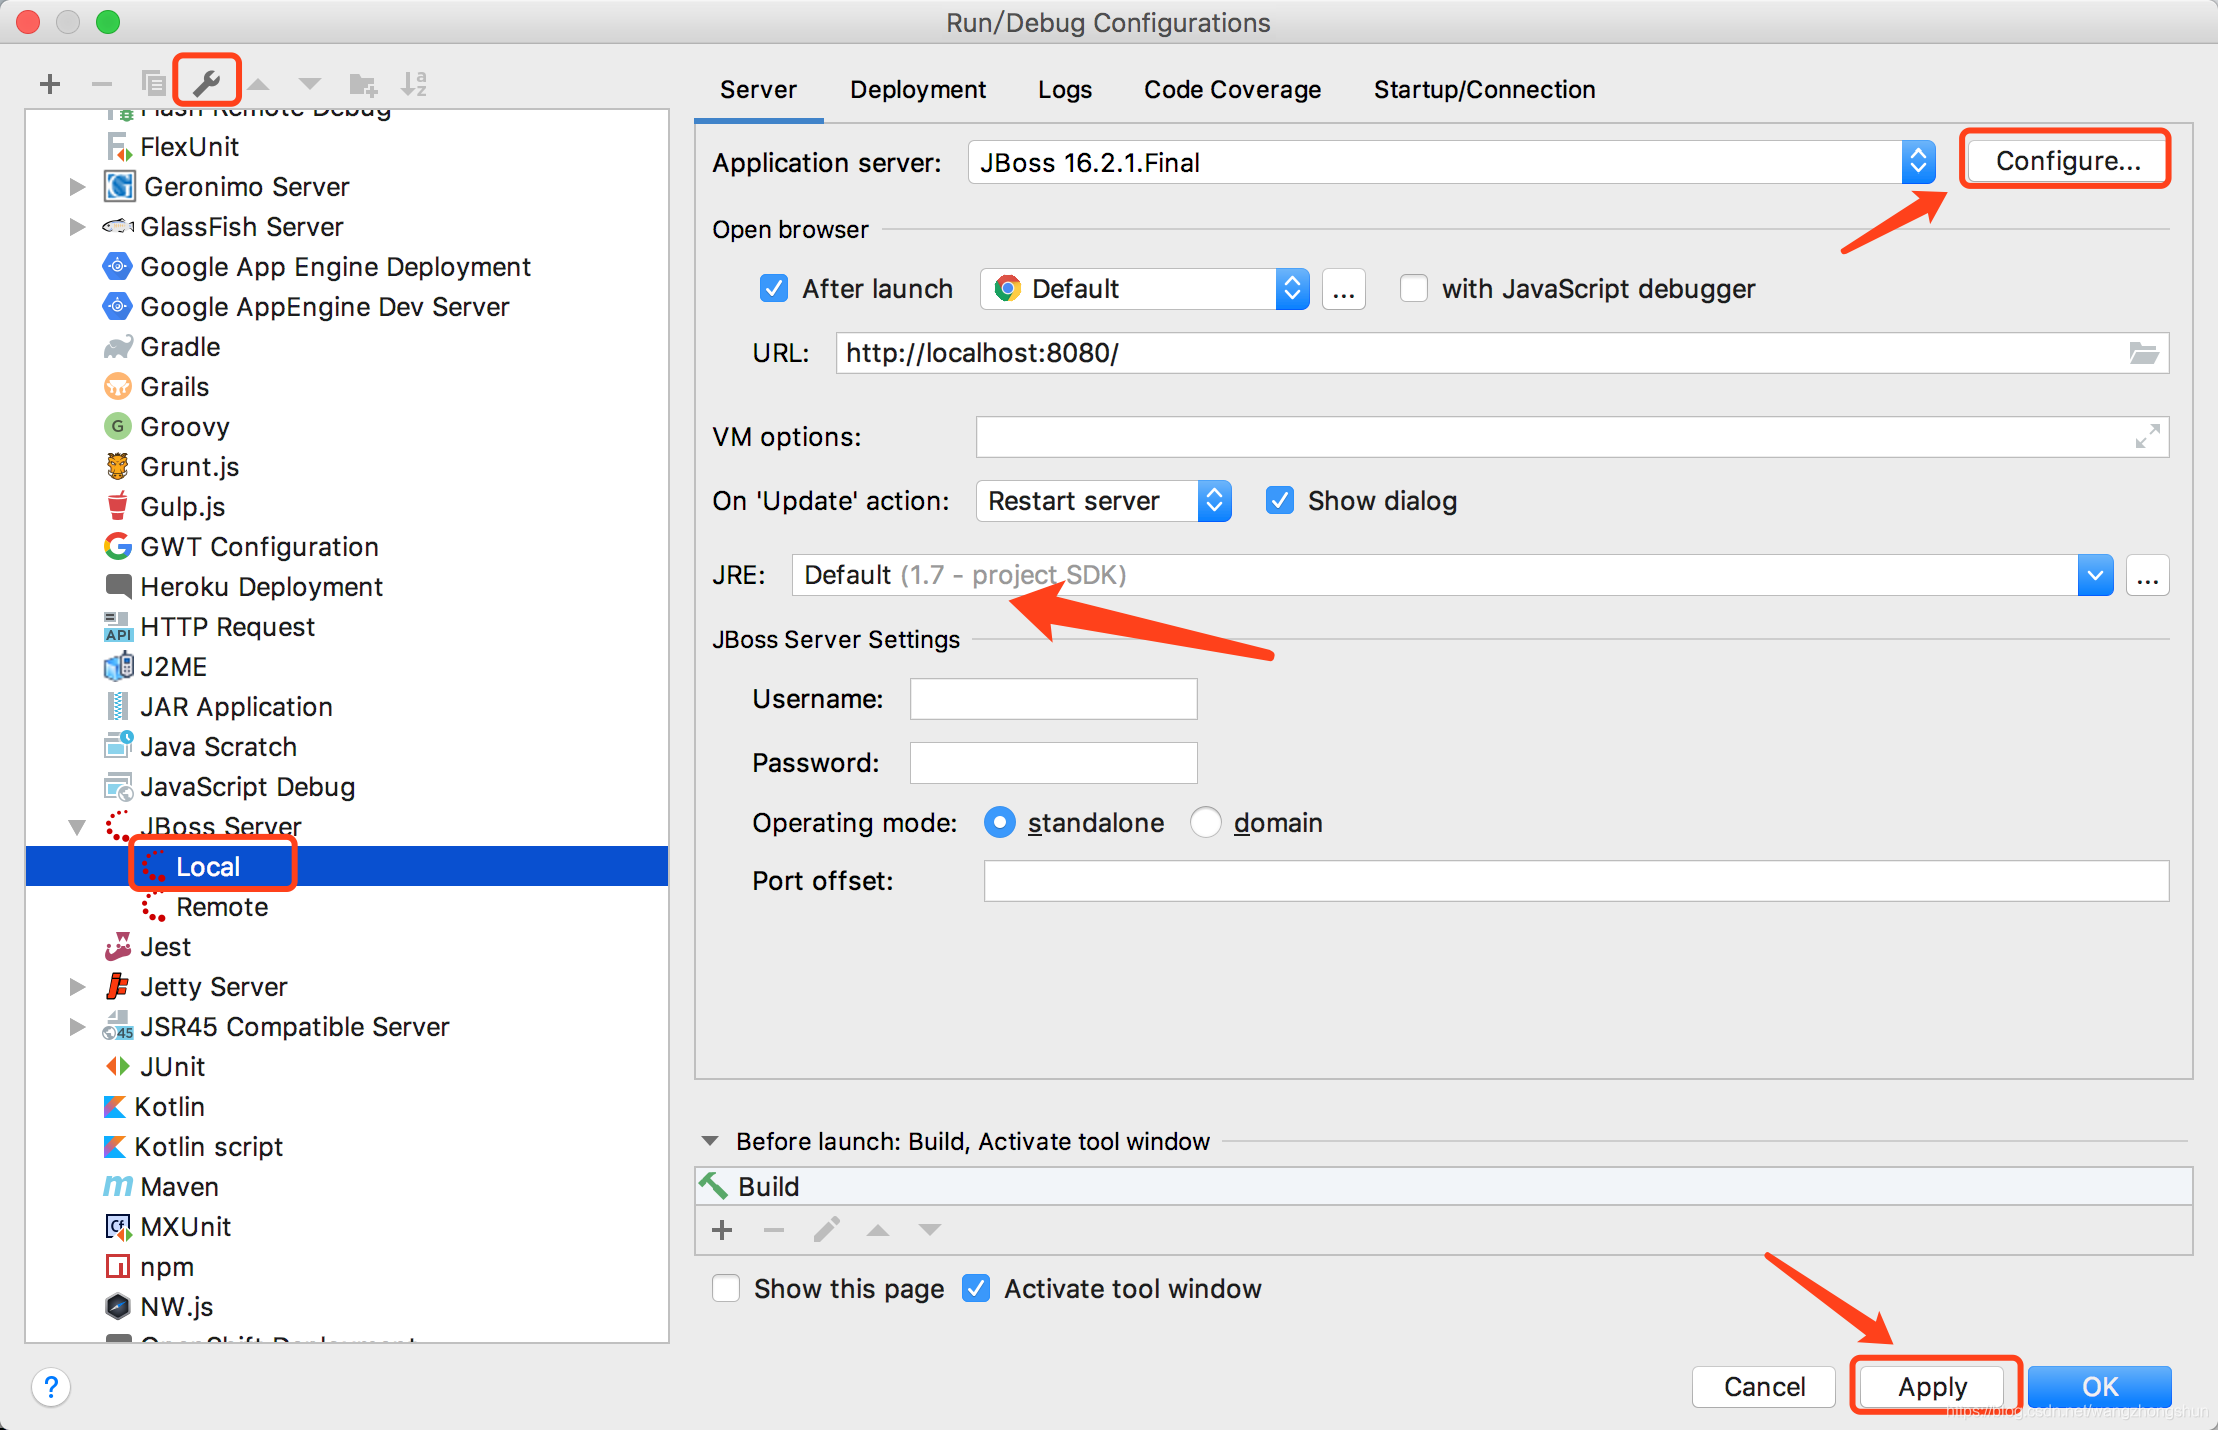Select the domain operating mode

1206,823
